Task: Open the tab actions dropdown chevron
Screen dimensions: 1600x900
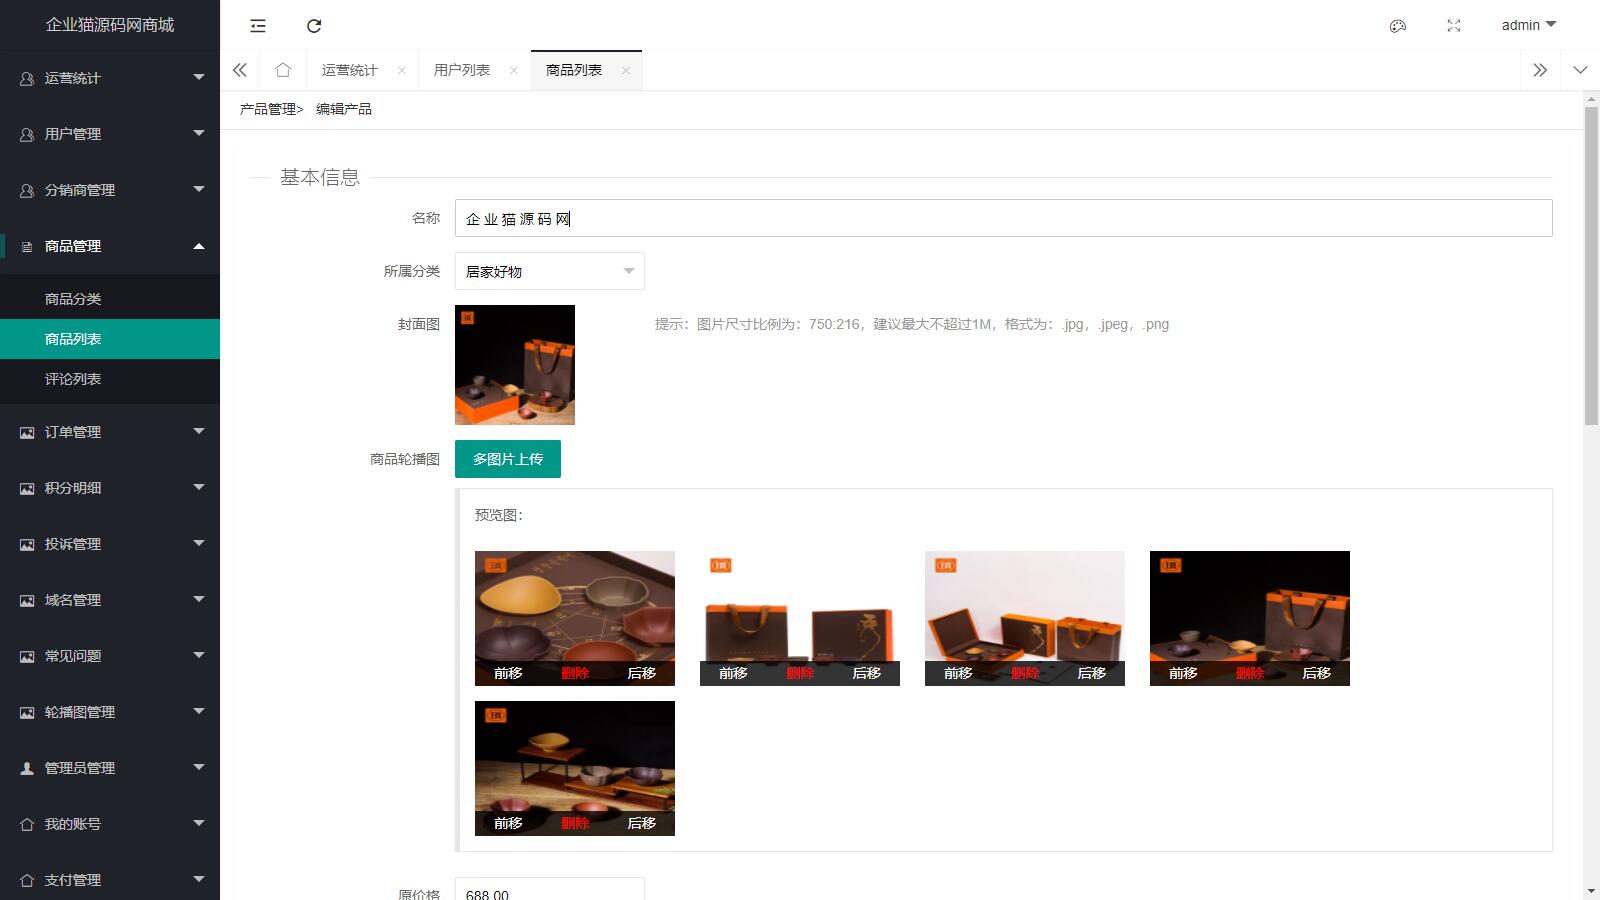Action: pos(1580,70)
